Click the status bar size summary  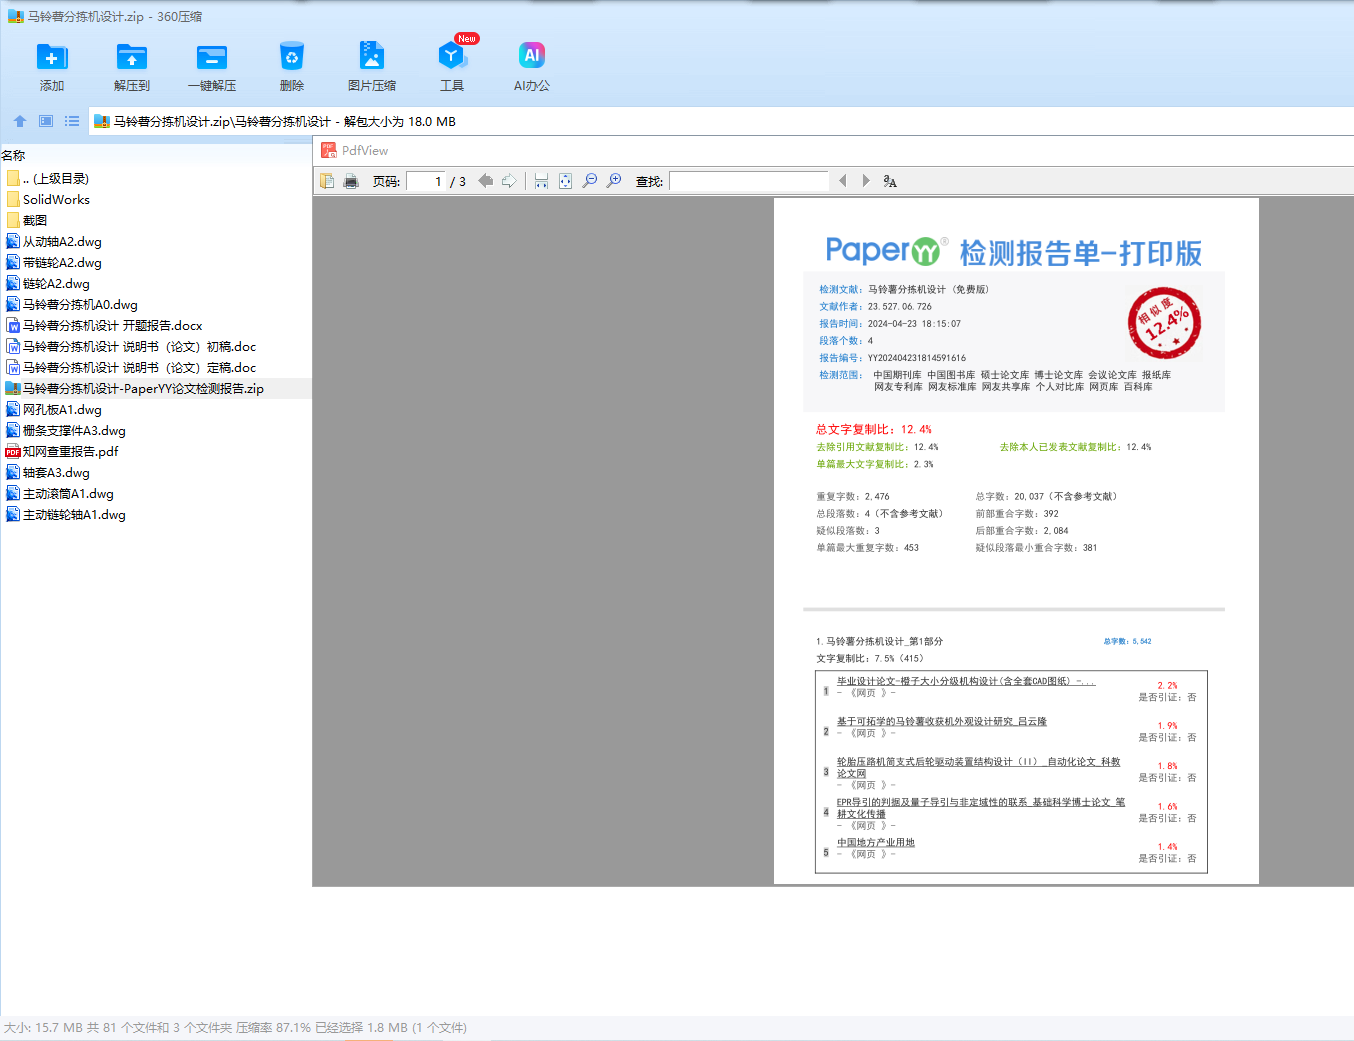point(235,1028)
